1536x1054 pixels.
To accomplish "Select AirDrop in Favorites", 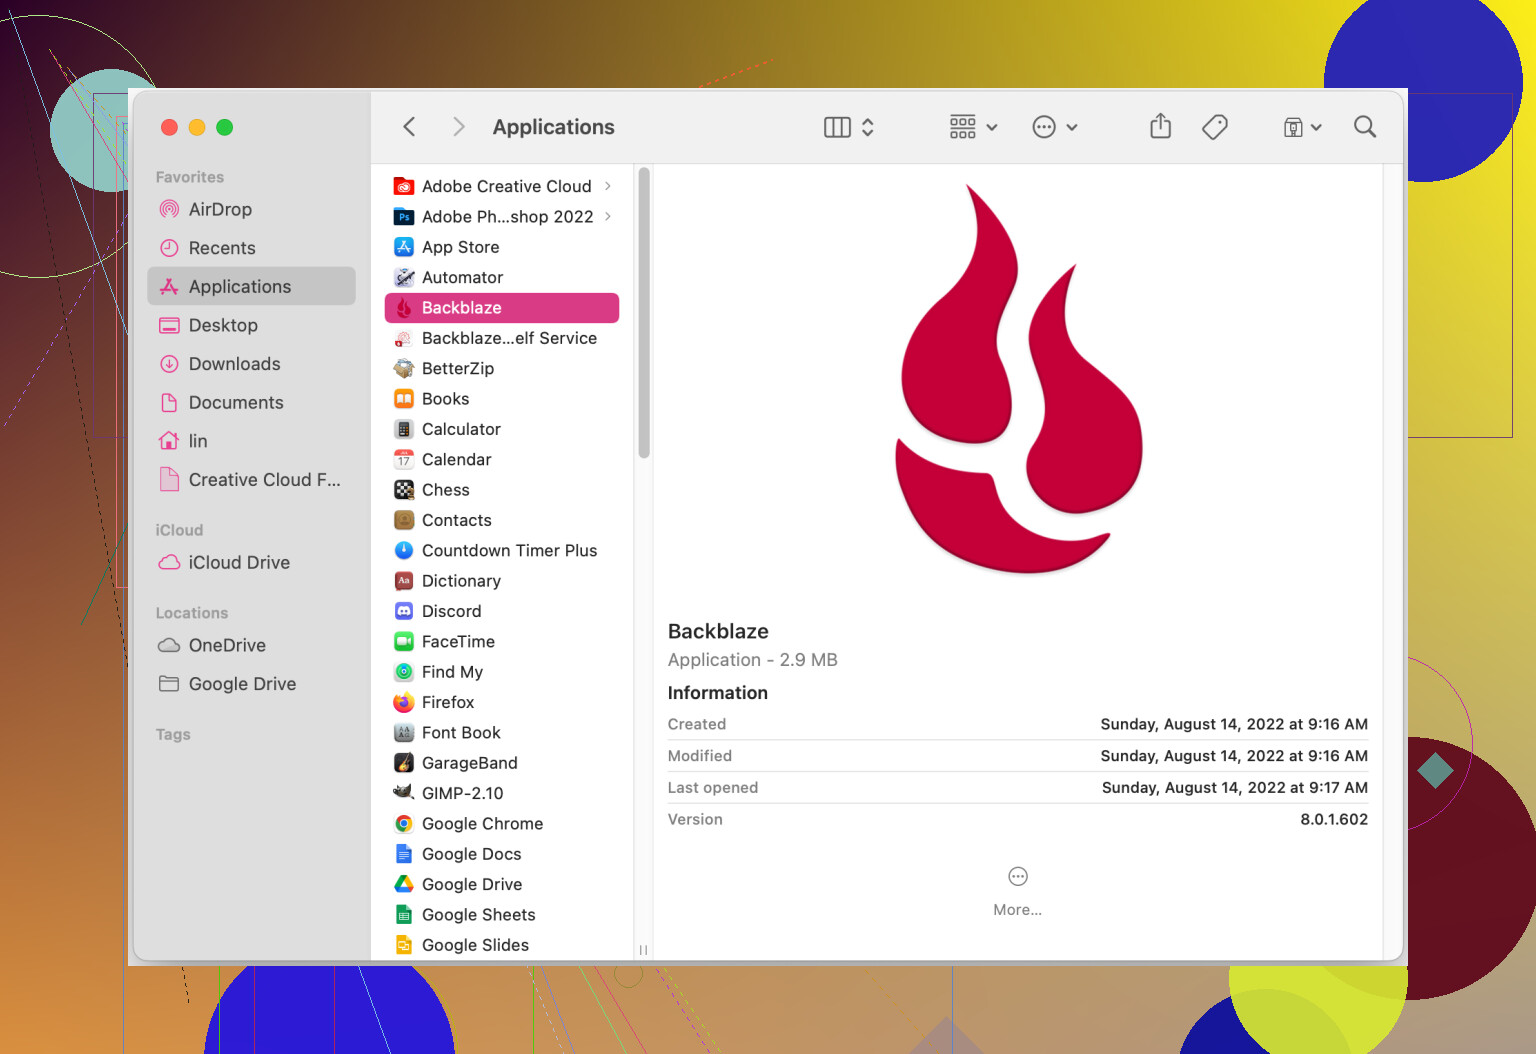I will 220,210.
